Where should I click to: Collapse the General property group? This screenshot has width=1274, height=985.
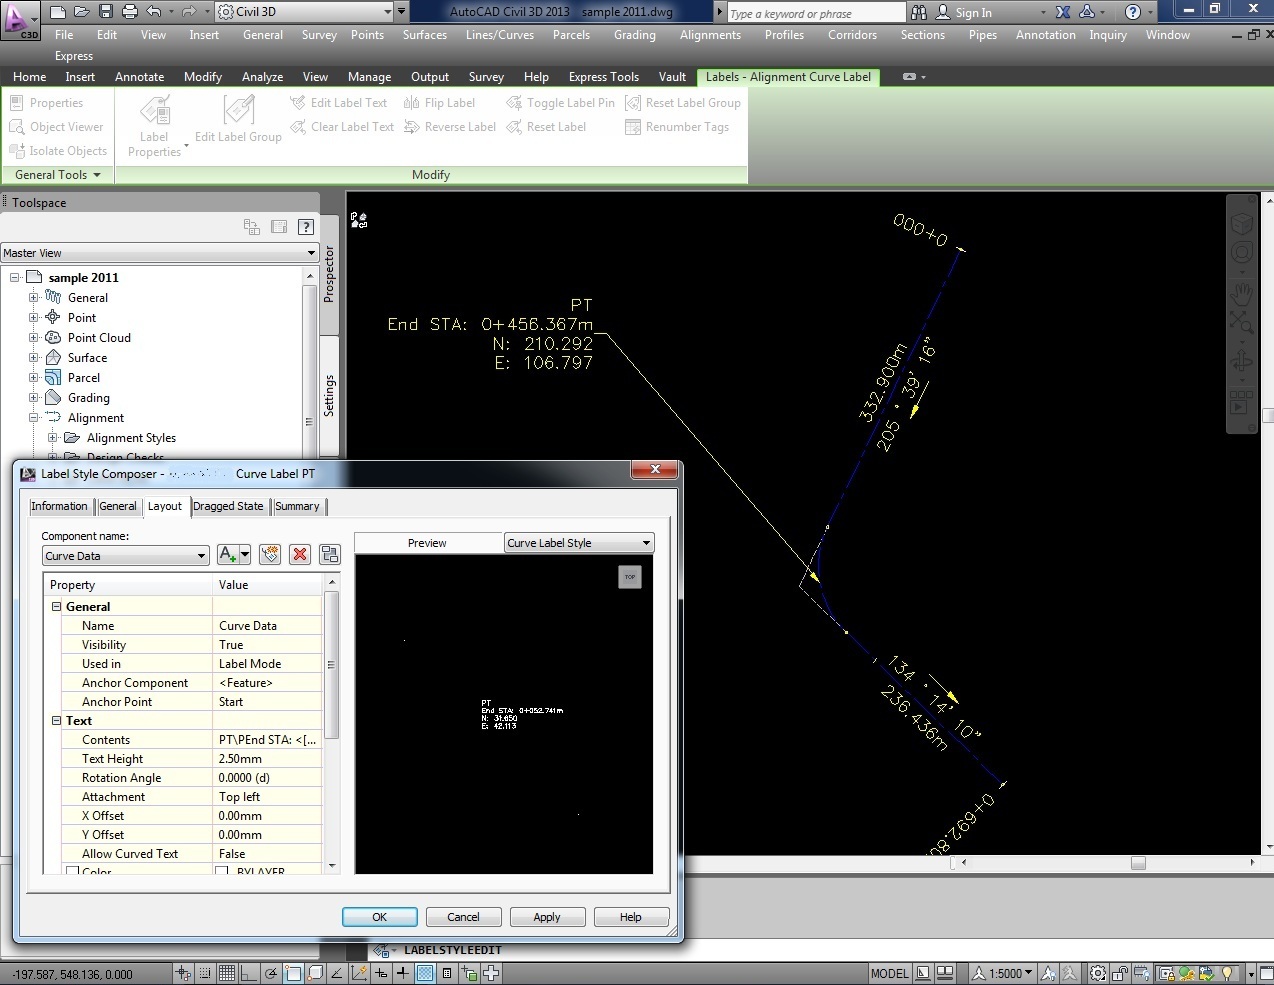[x=57, y=607]
